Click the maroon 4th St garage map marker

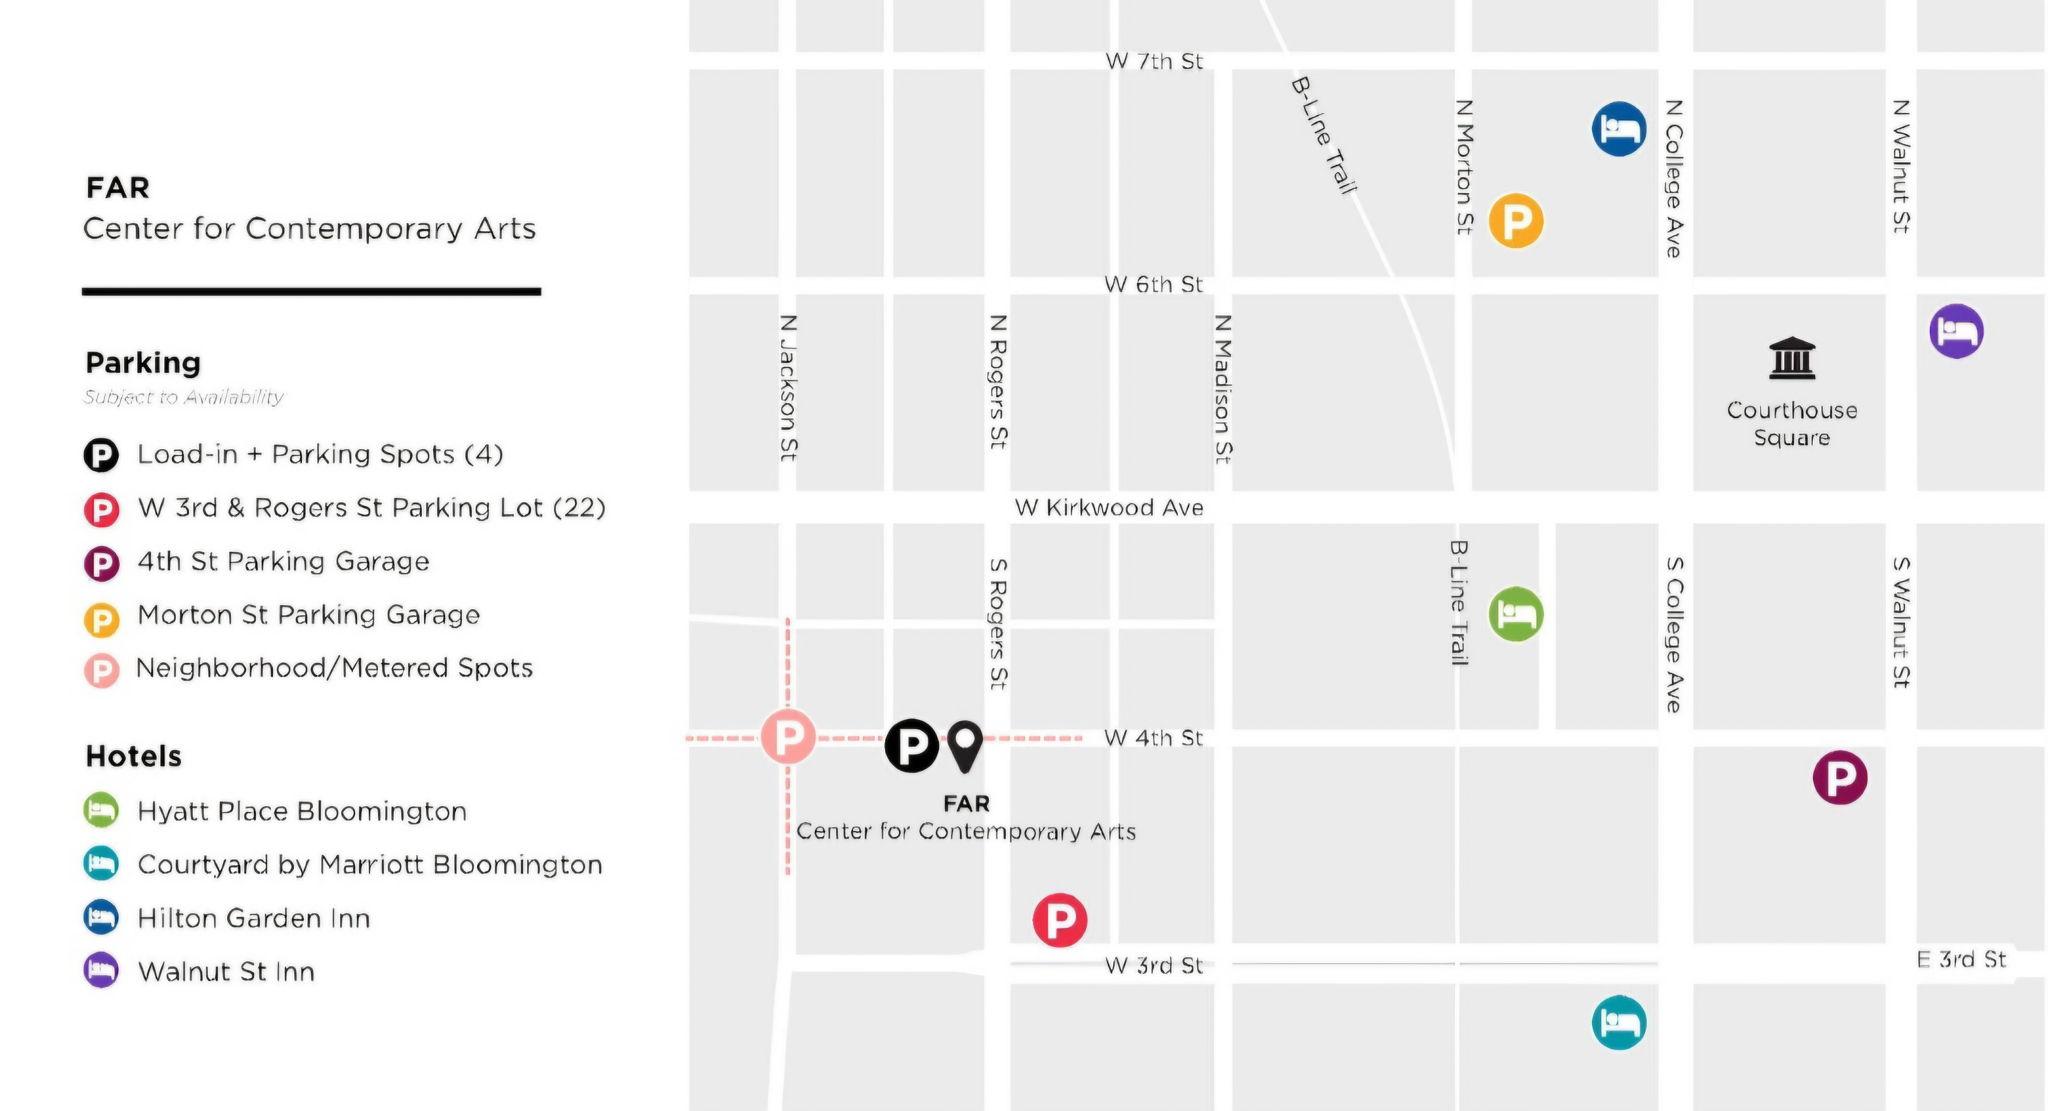(x=1840, y=777)
